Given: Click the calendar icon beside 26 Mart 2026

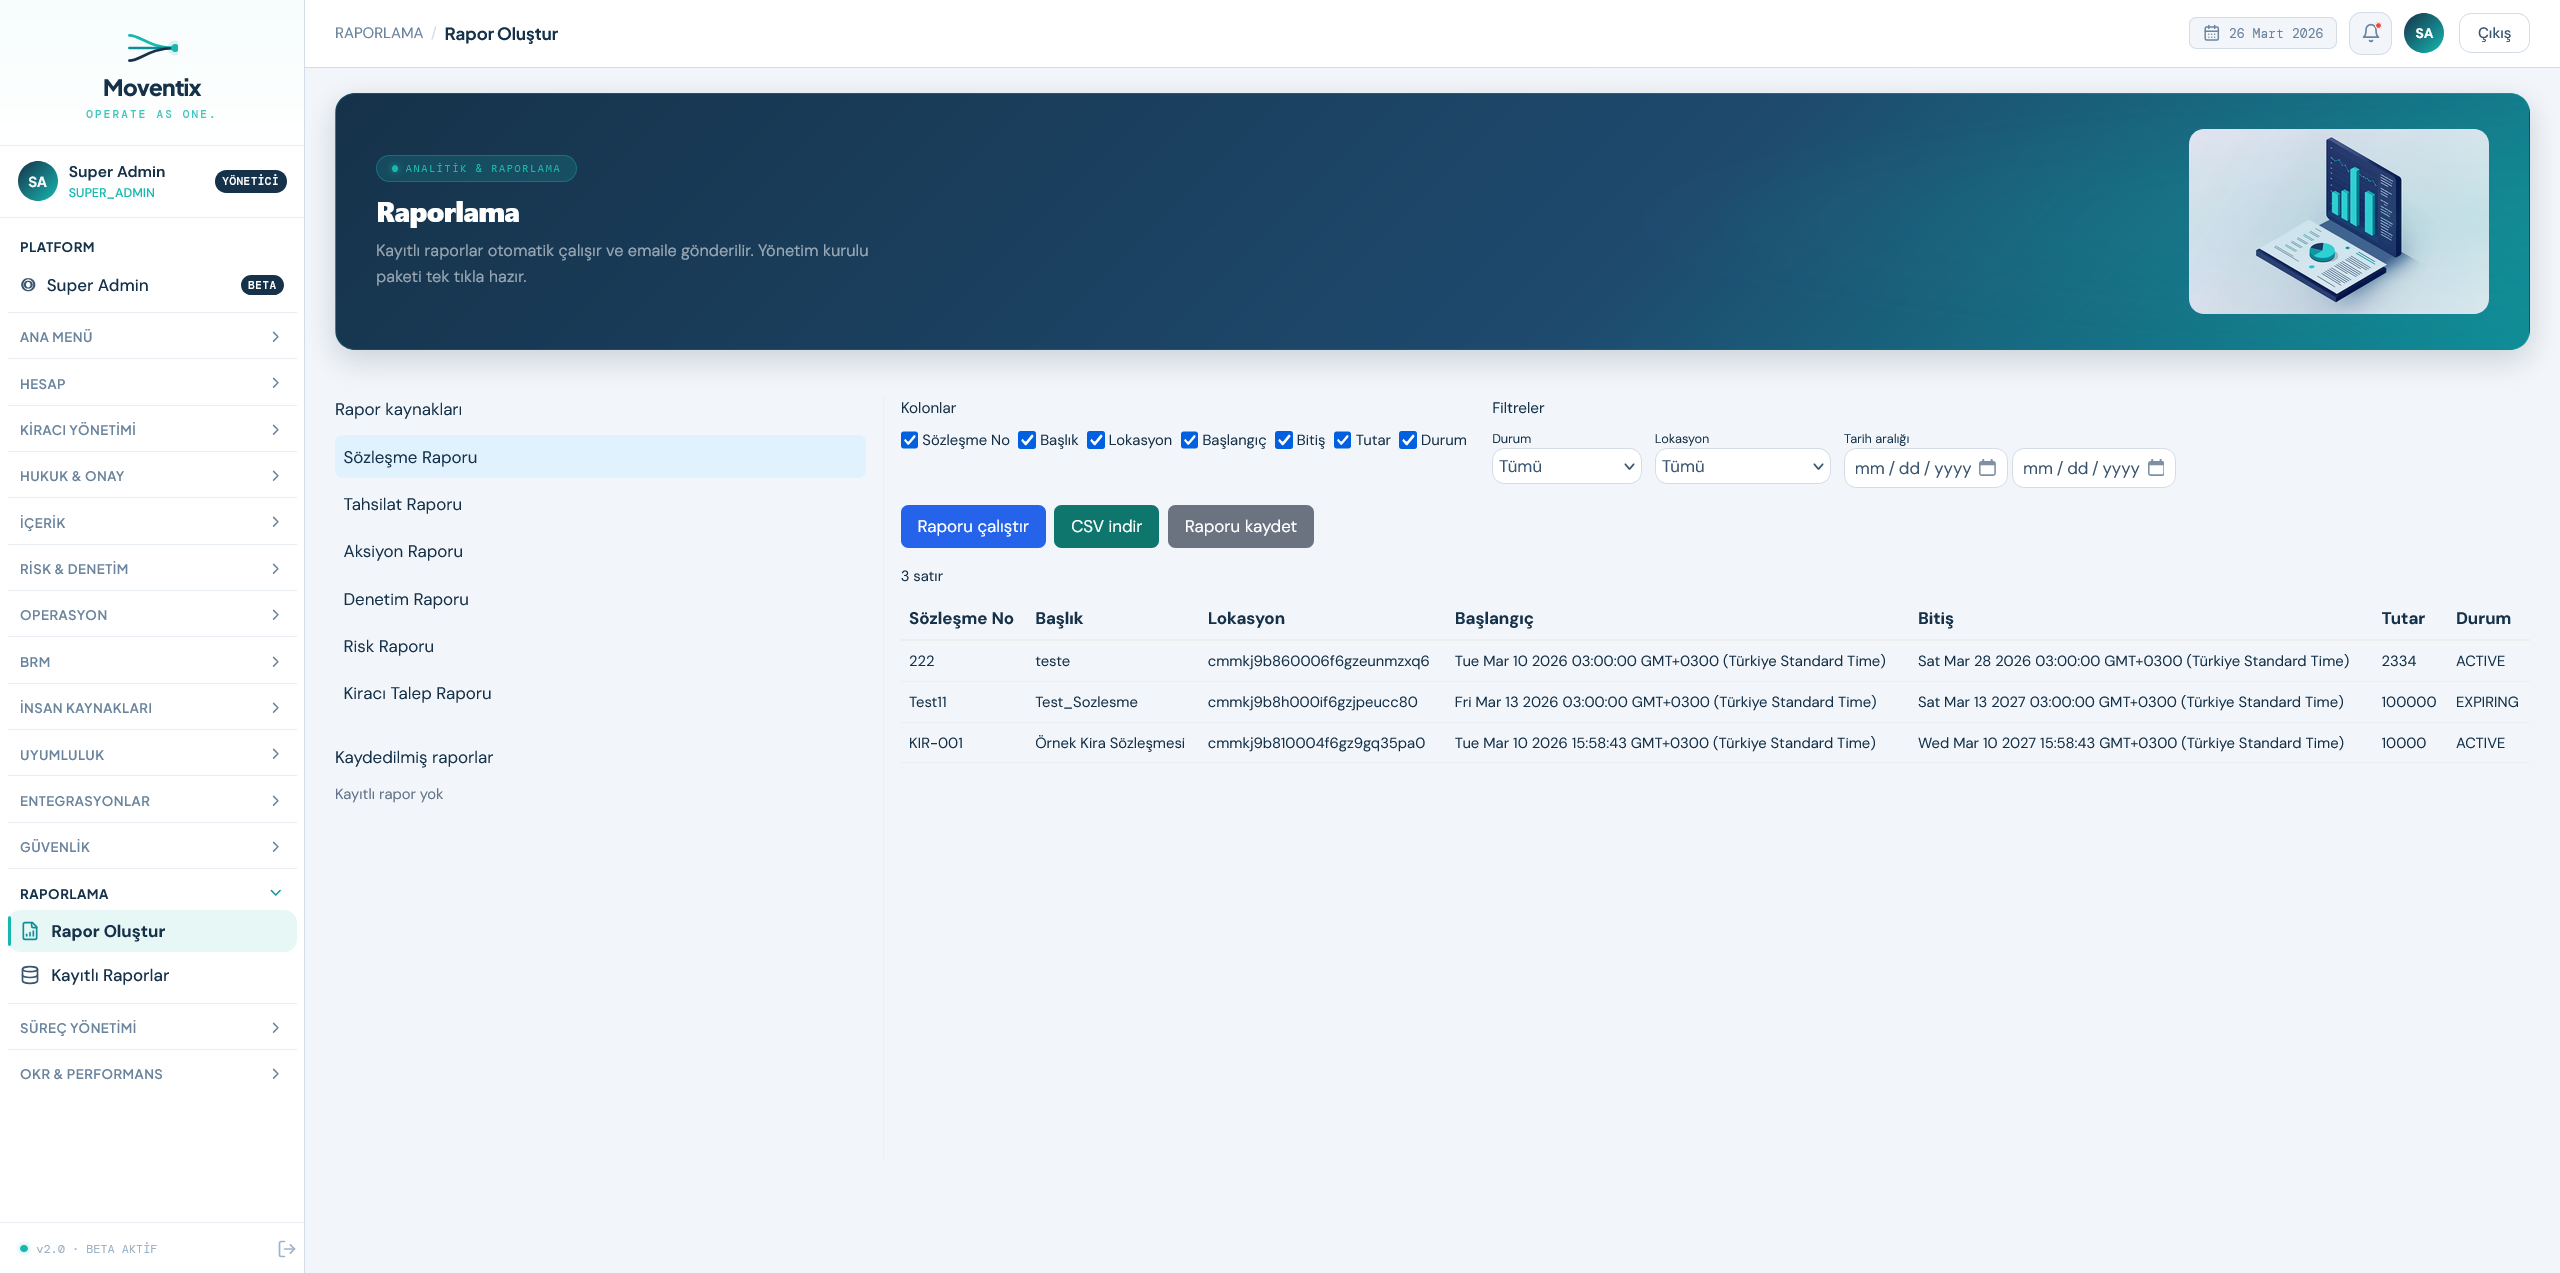Looking at the screenshot, I should click(2211, 33).
